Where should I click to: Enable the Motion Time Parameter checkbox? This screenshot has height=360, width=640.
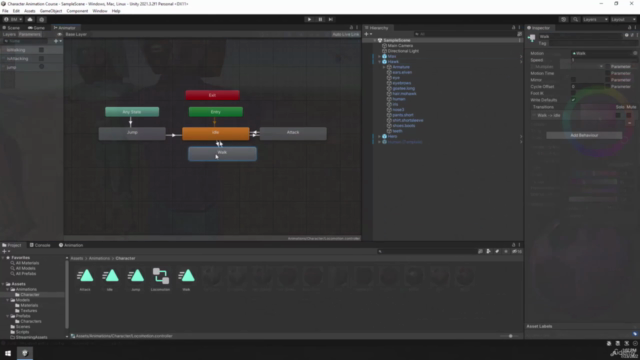click(x=608, y=73)
